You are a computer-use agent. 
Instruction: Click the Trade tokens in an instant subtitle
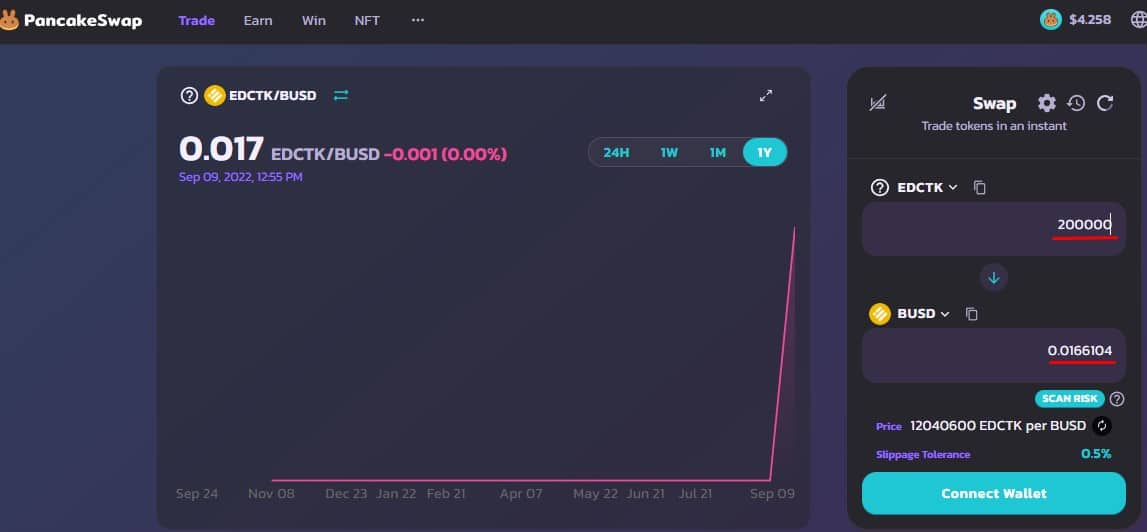(994, 126)
